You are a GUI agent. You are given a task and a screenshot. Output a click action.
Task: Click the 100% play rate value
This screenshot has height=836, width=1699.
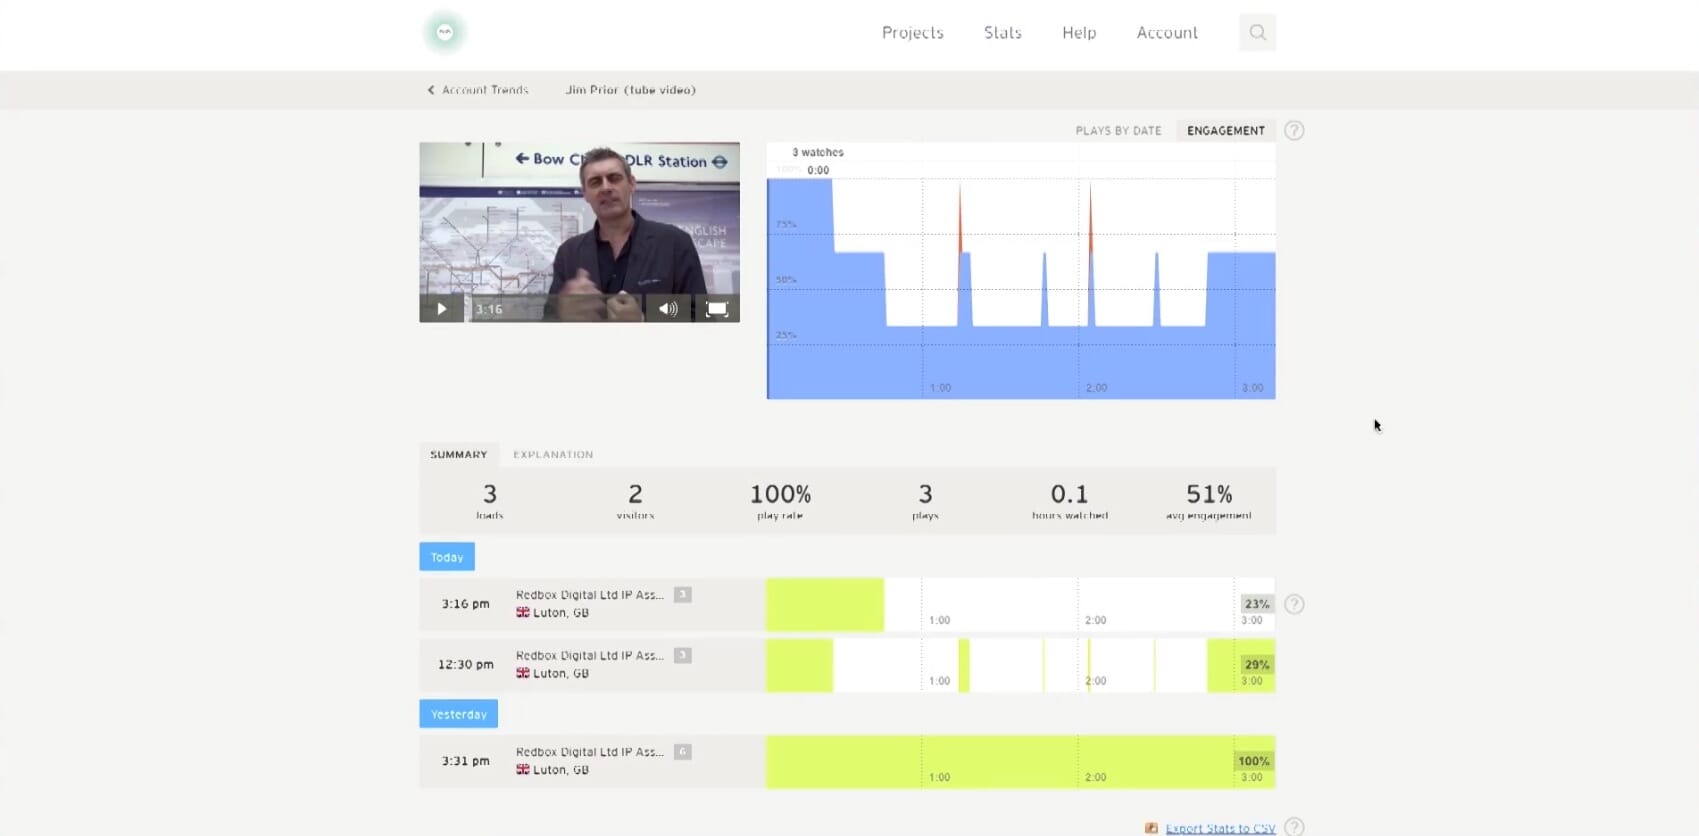(780, 494)
